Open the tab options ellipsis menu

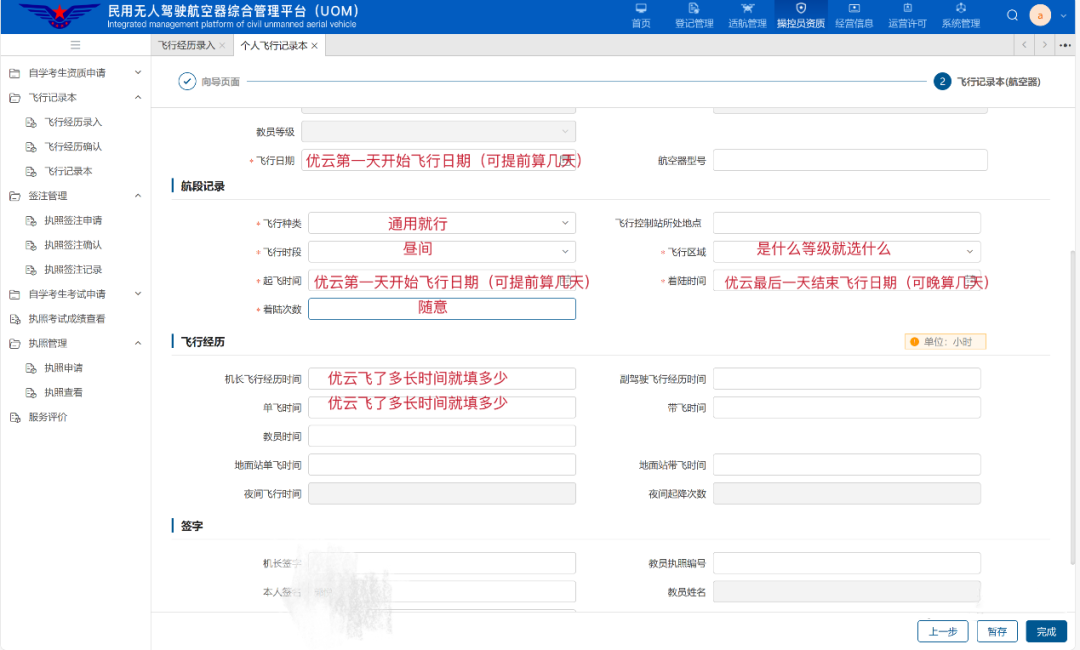pos(1065,45)
